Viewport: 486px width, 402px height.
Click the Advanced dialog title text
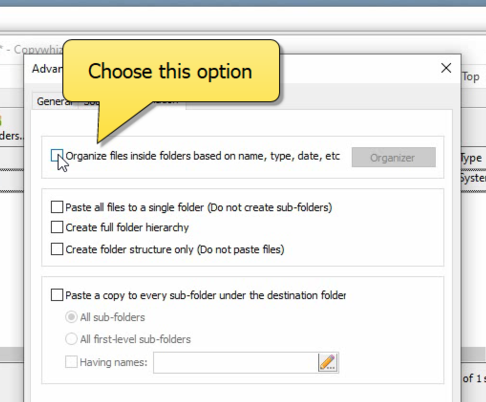point(47,69)
